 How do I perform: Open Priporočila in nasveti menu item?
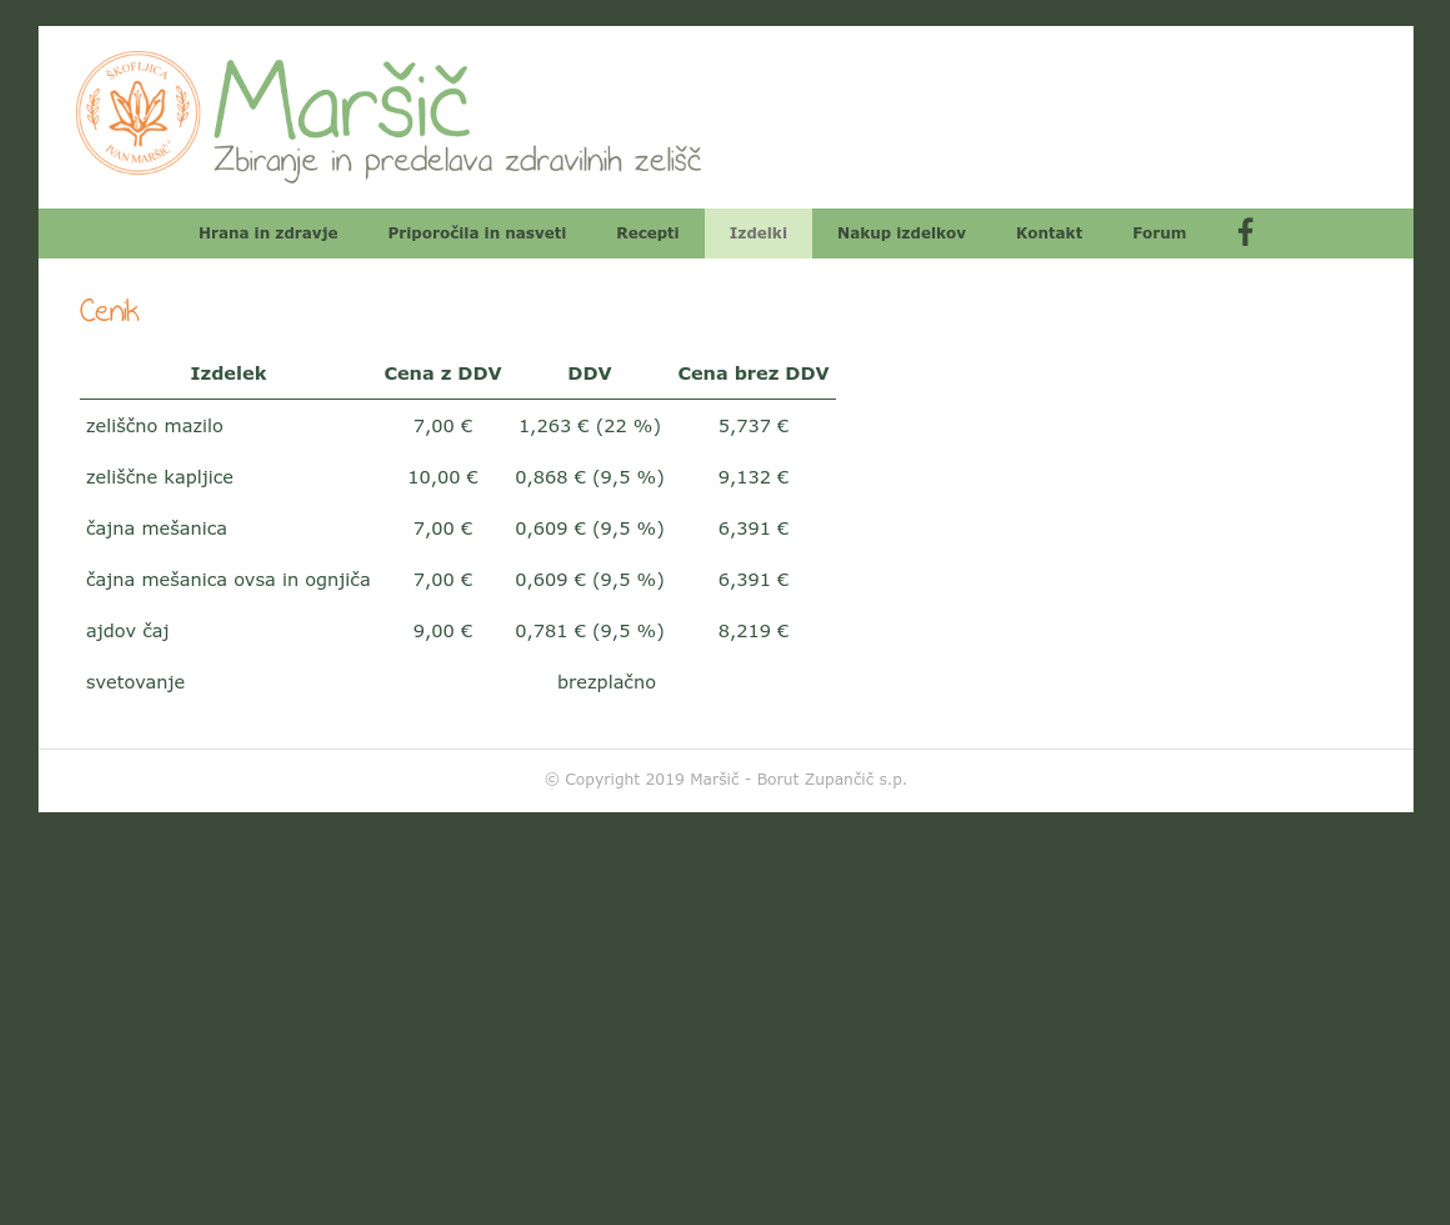477,233
